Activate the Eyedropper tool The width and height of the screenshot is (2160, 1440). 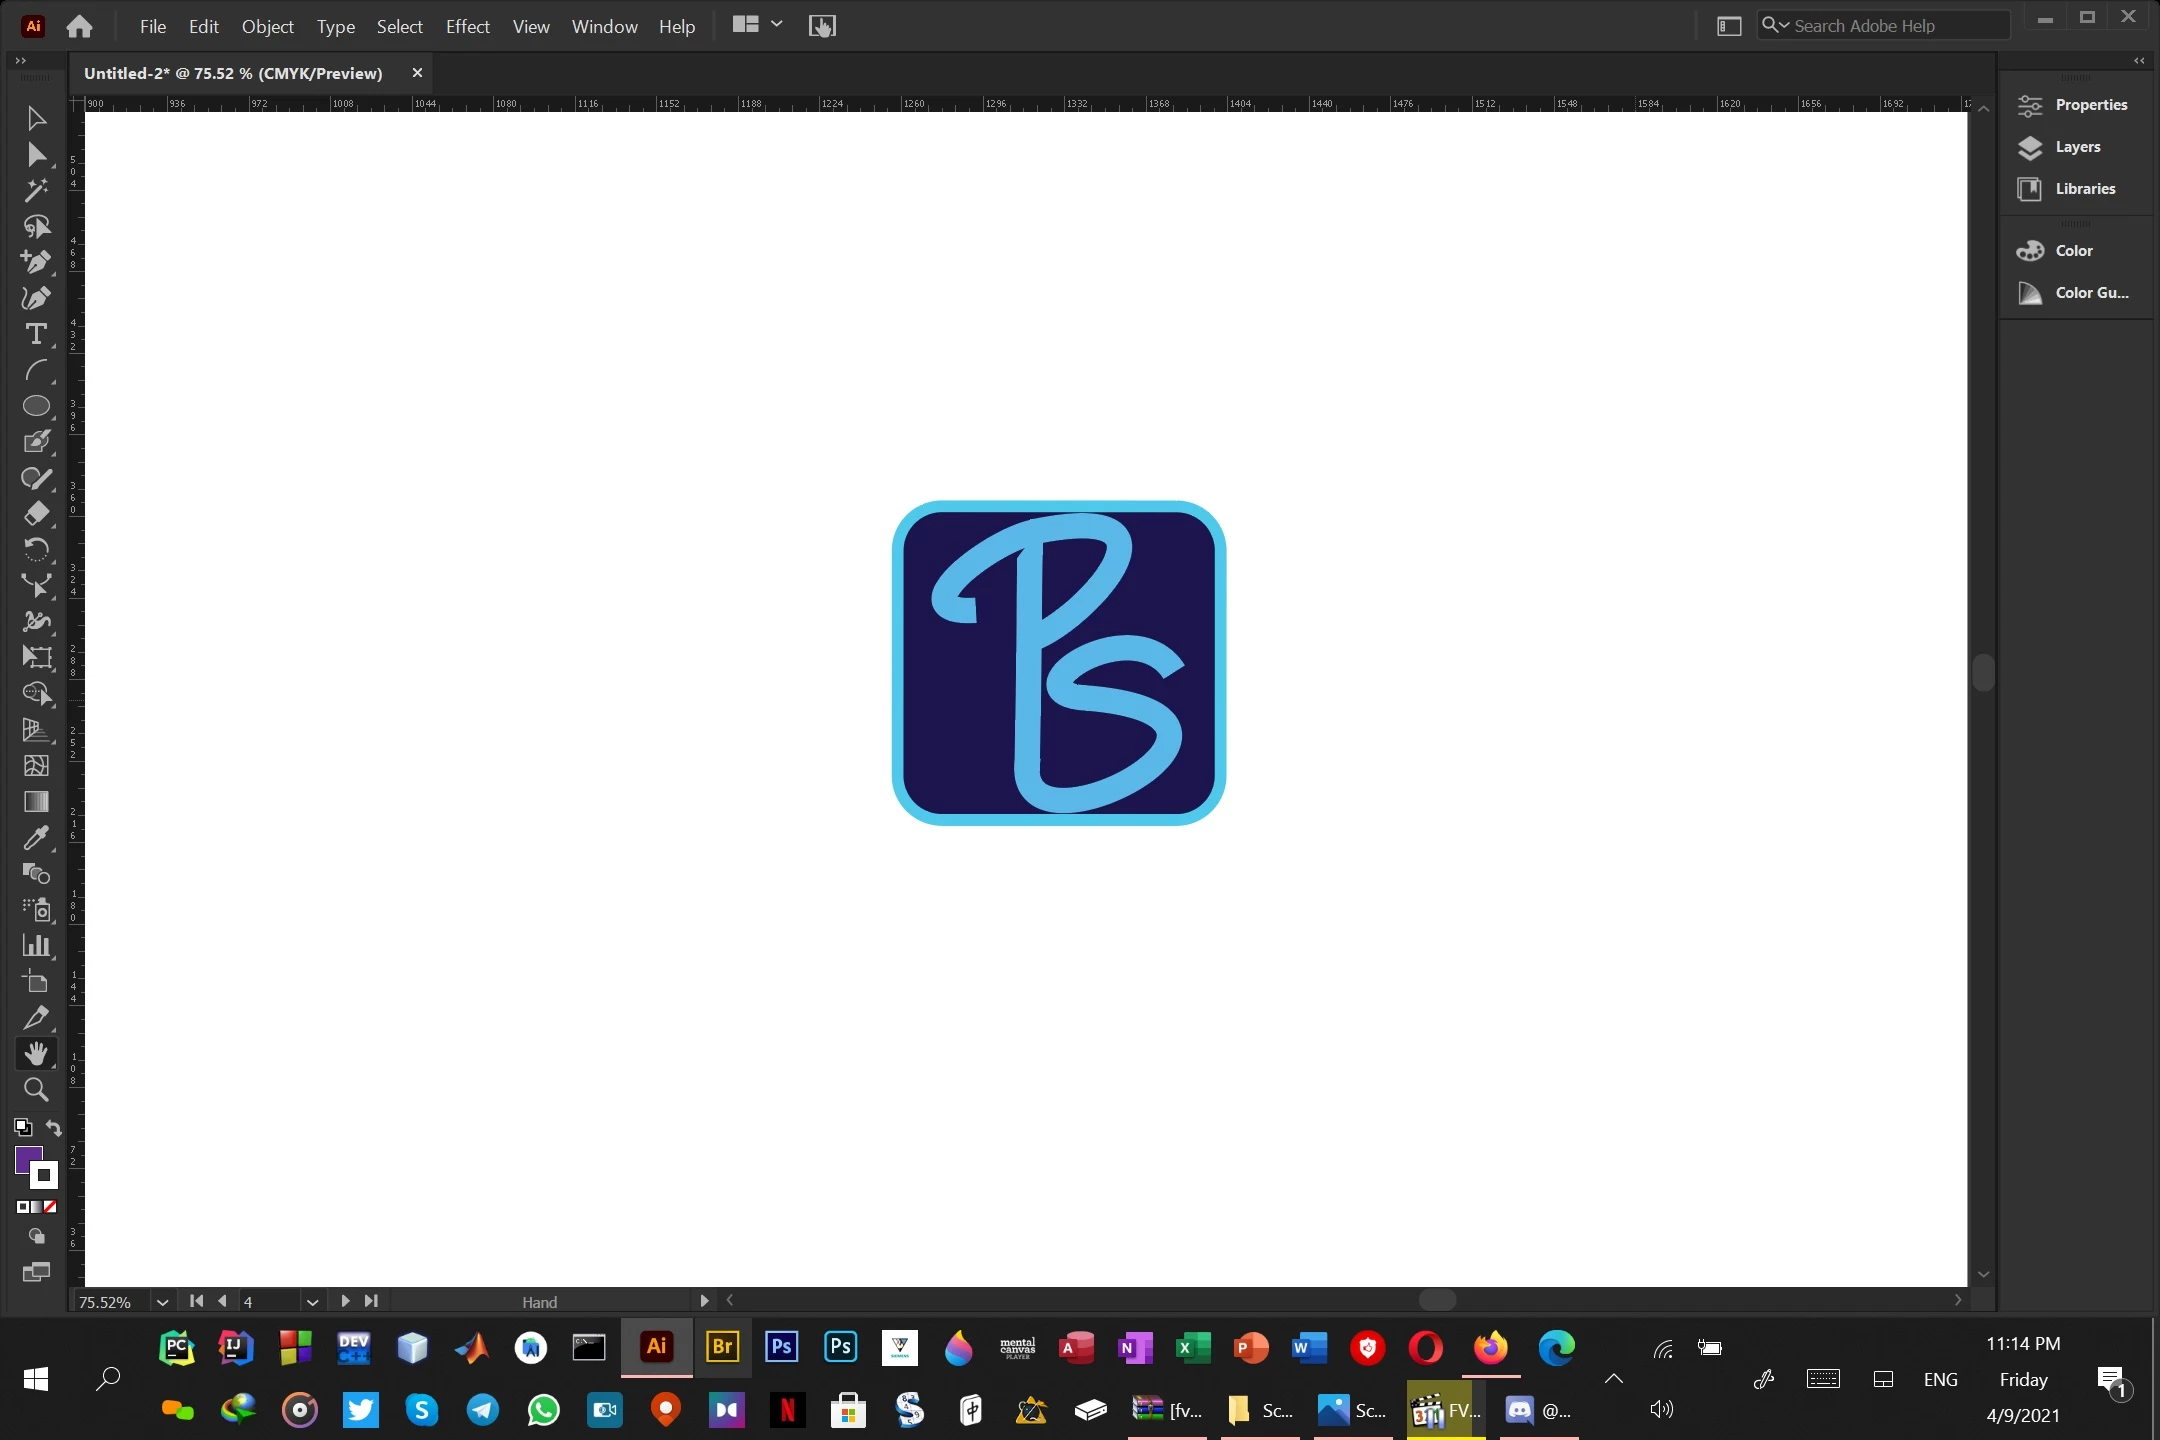point(36,838)
